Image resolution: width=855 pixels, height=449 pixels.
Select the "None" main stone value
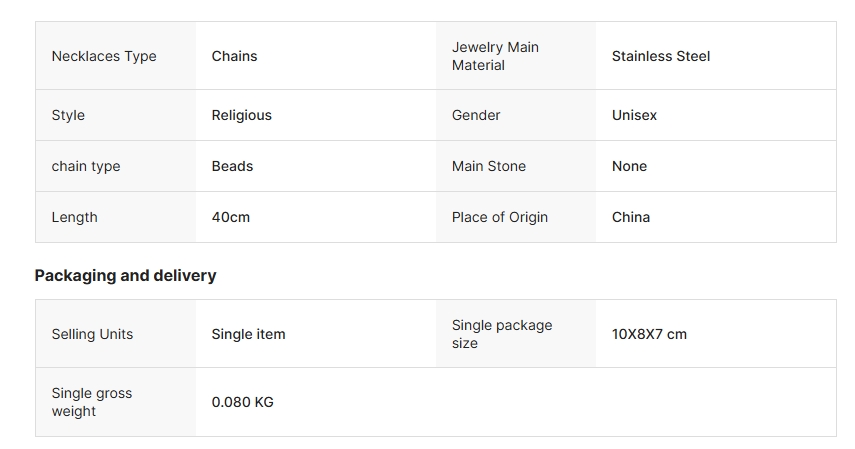(x=629, y=166)
